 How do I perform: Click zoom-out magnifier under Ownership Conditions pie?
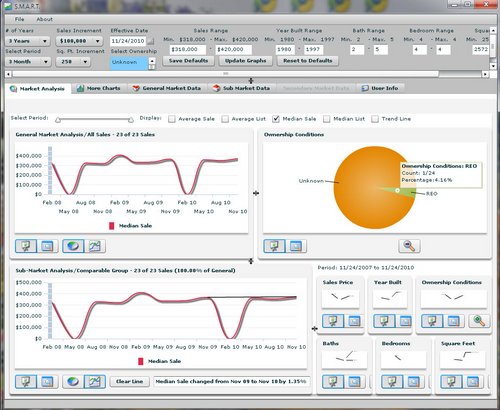point(409,246)
